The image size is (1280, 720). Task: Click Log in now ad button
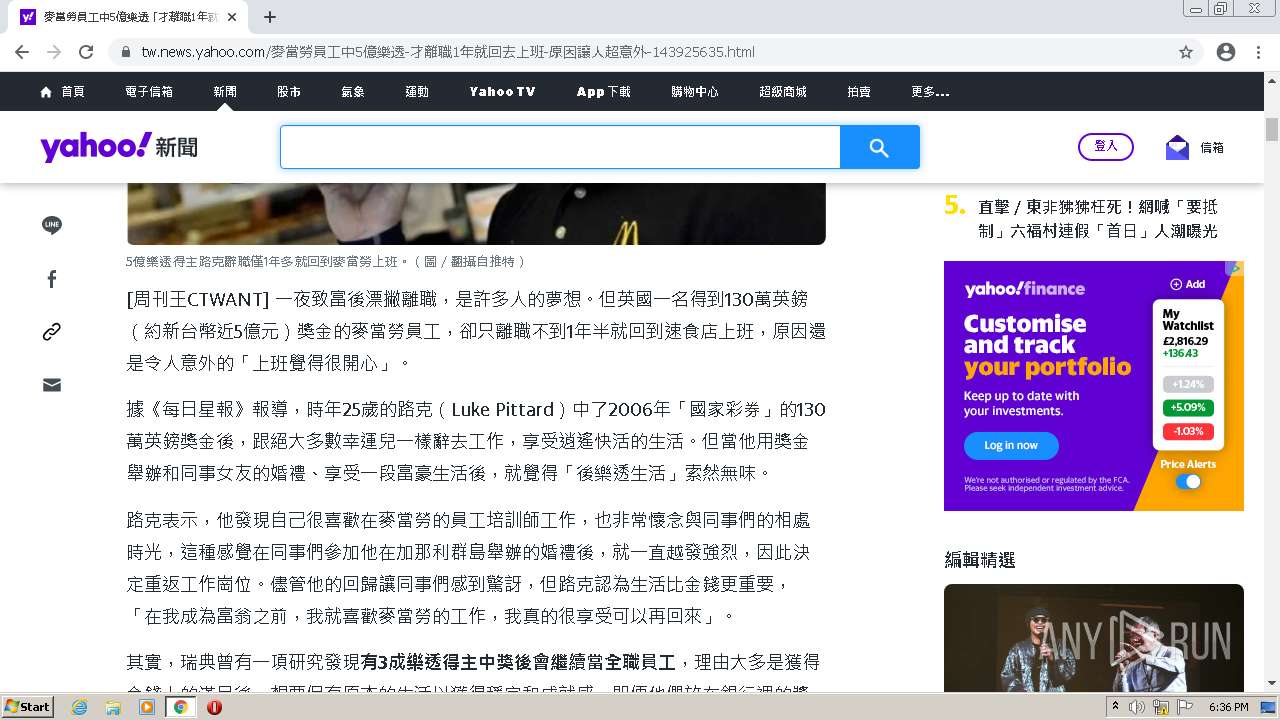[x=1011, y=445]
